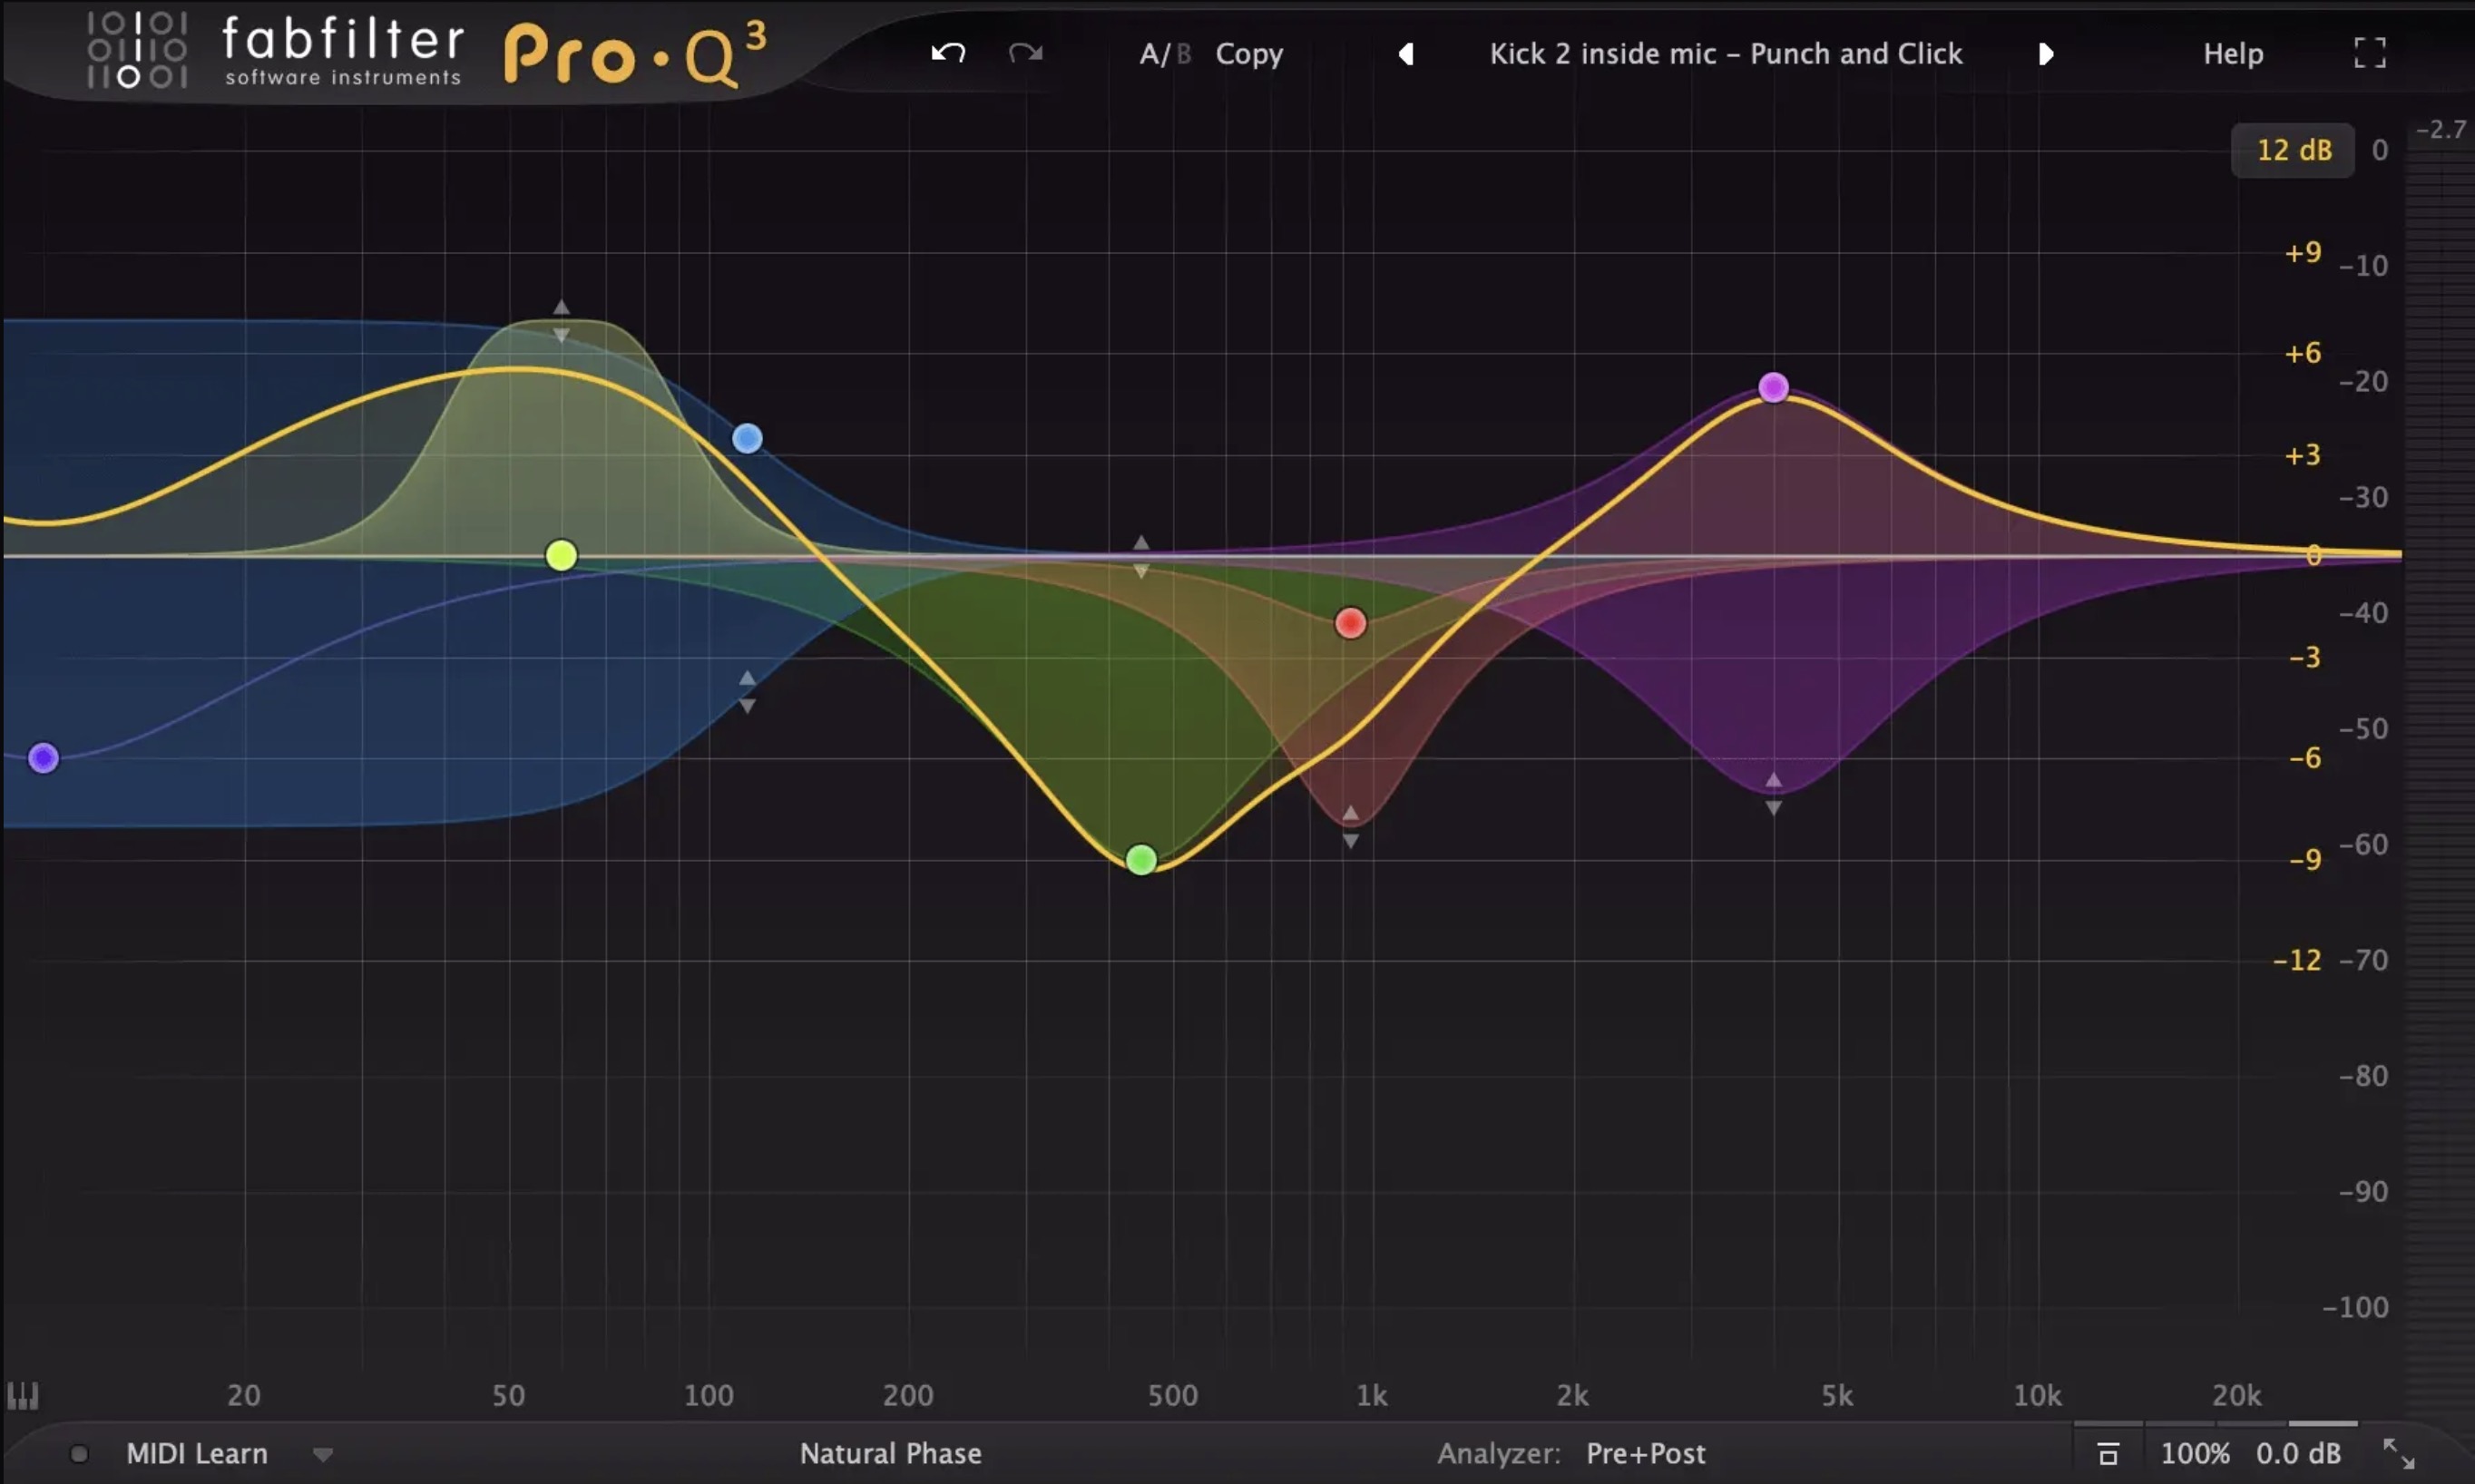2475x1484 pixels.
Task: Open the MIDI Learn dropdown arrow
Action: point(322,1456)
